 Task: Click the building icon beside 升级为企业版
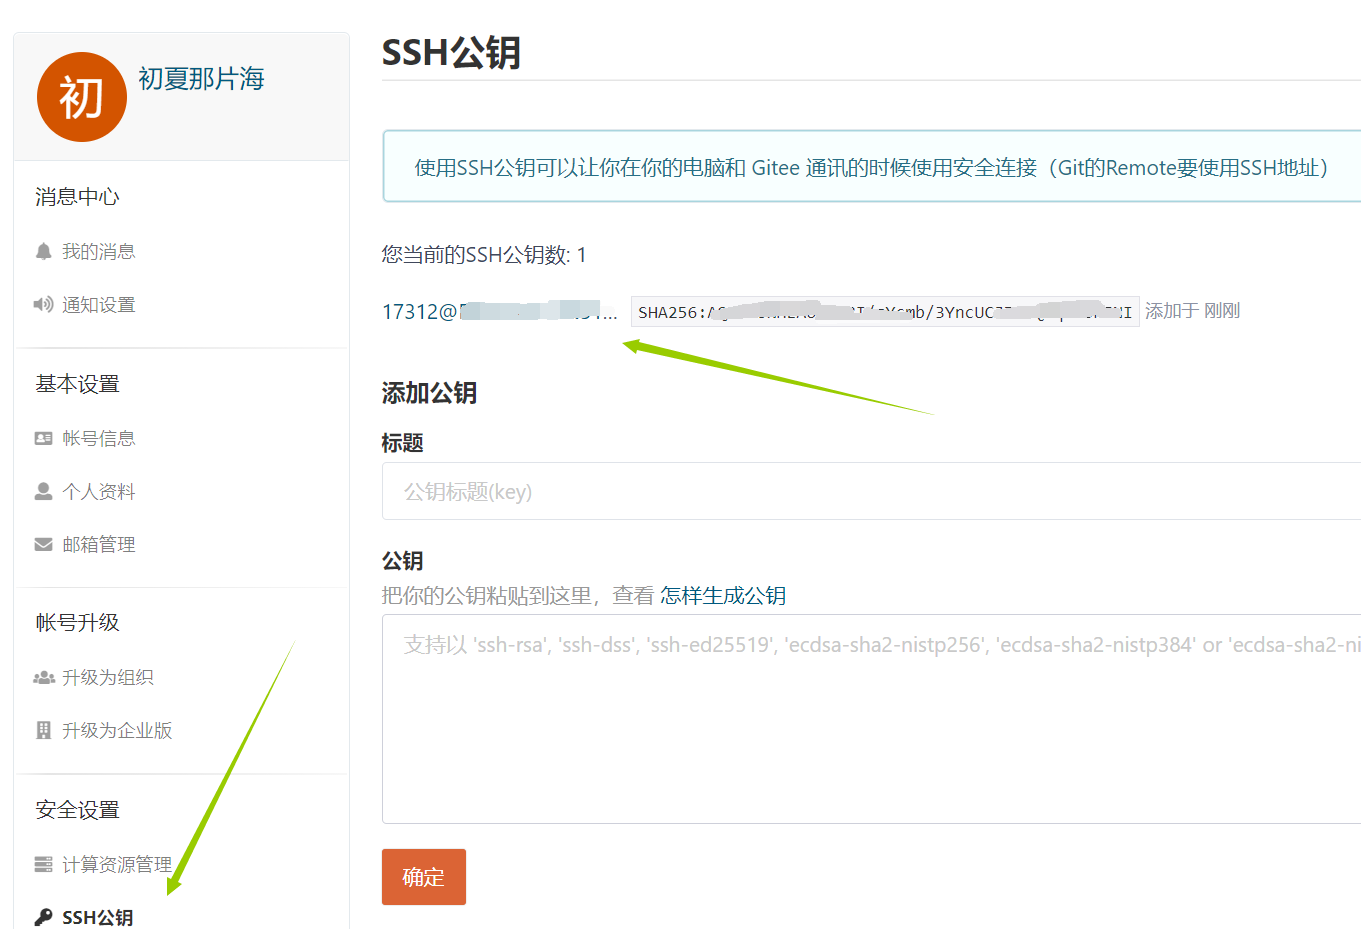[x=43, y=731]
